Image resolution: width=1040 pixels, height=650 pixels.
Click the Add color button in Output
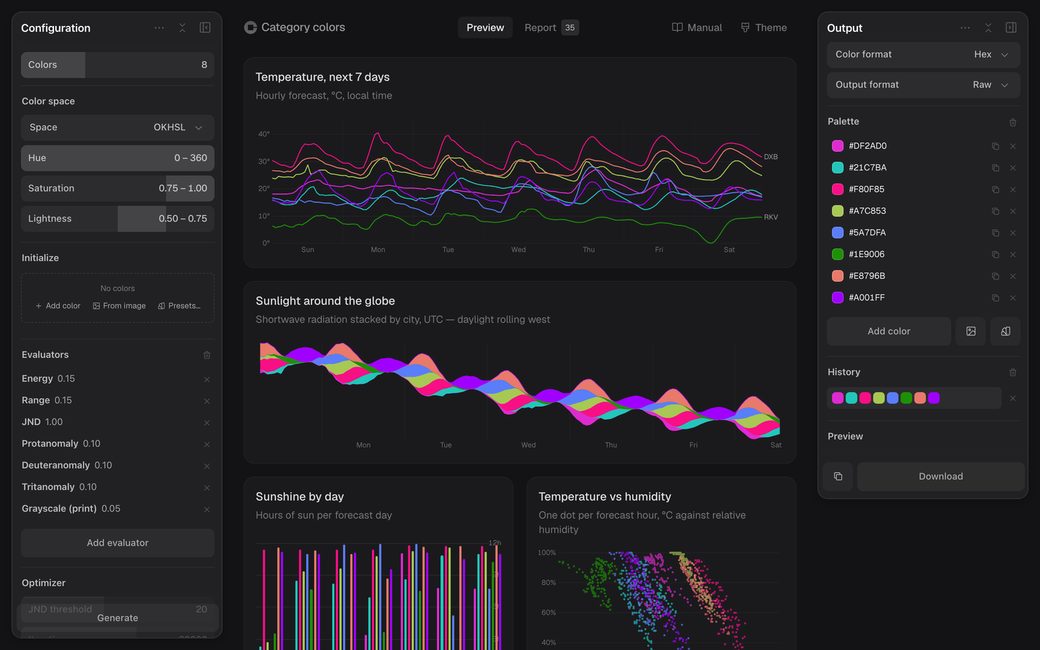coord(889,331)
